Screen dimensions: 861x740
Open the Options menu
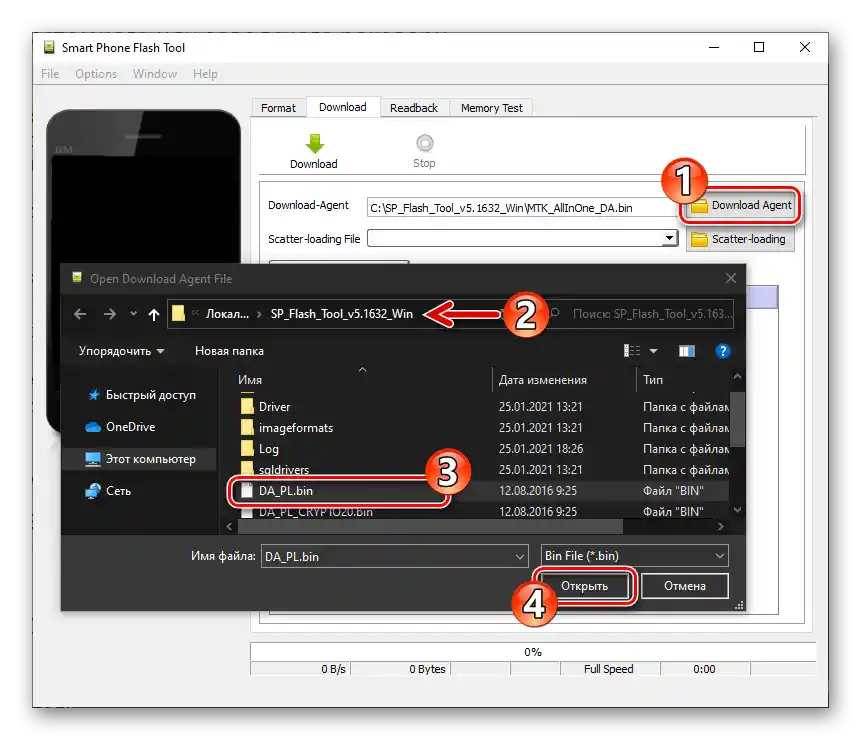pyautogui.click(x=96, y=74)
